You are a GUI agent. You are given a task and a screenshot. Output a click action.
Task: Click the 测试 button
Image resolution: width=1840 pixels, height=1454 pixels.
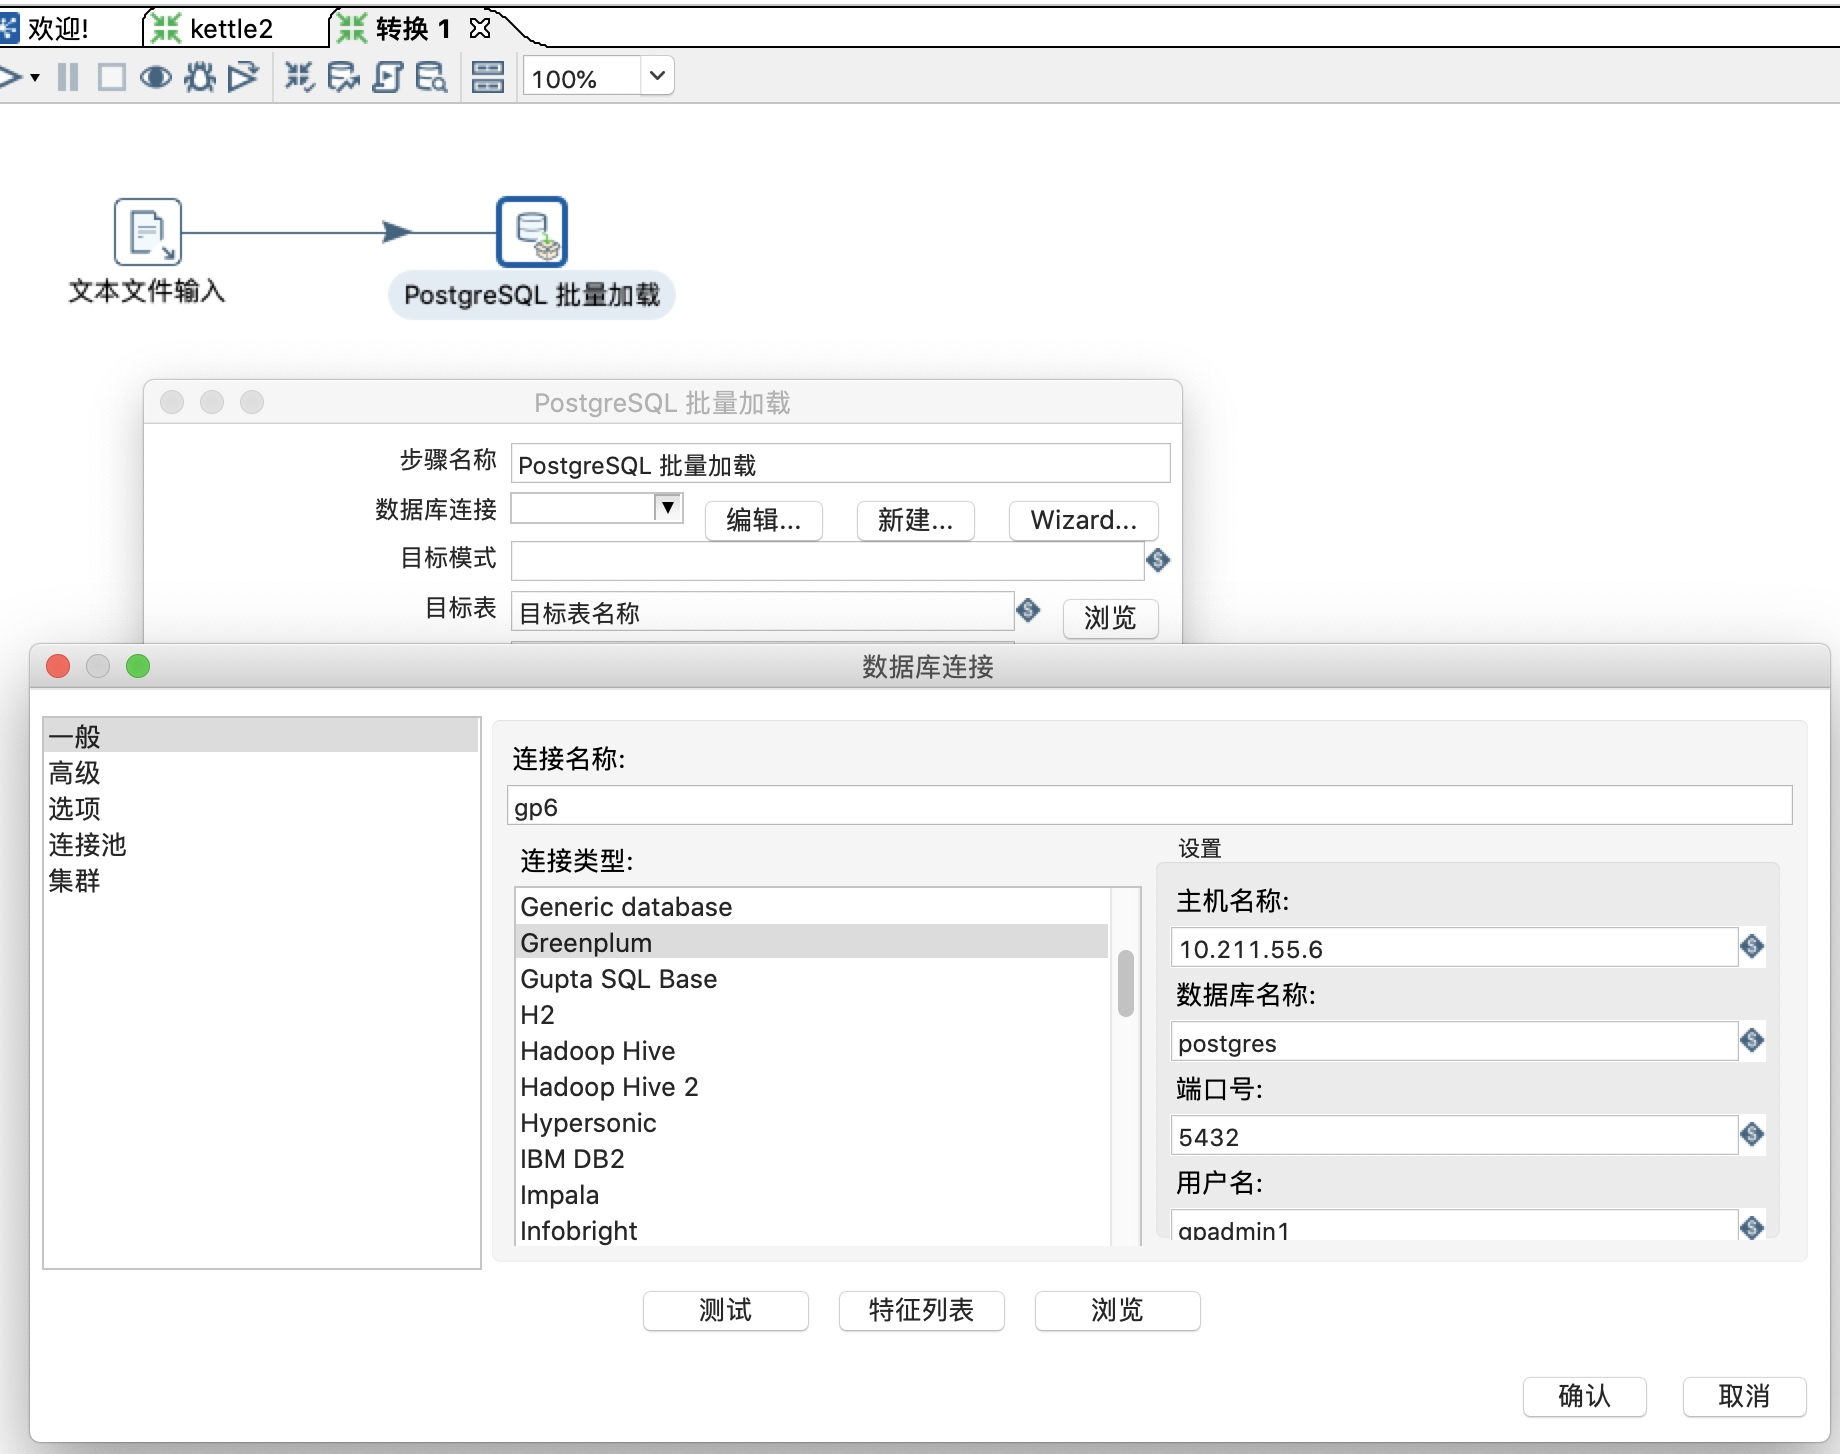726,1310
